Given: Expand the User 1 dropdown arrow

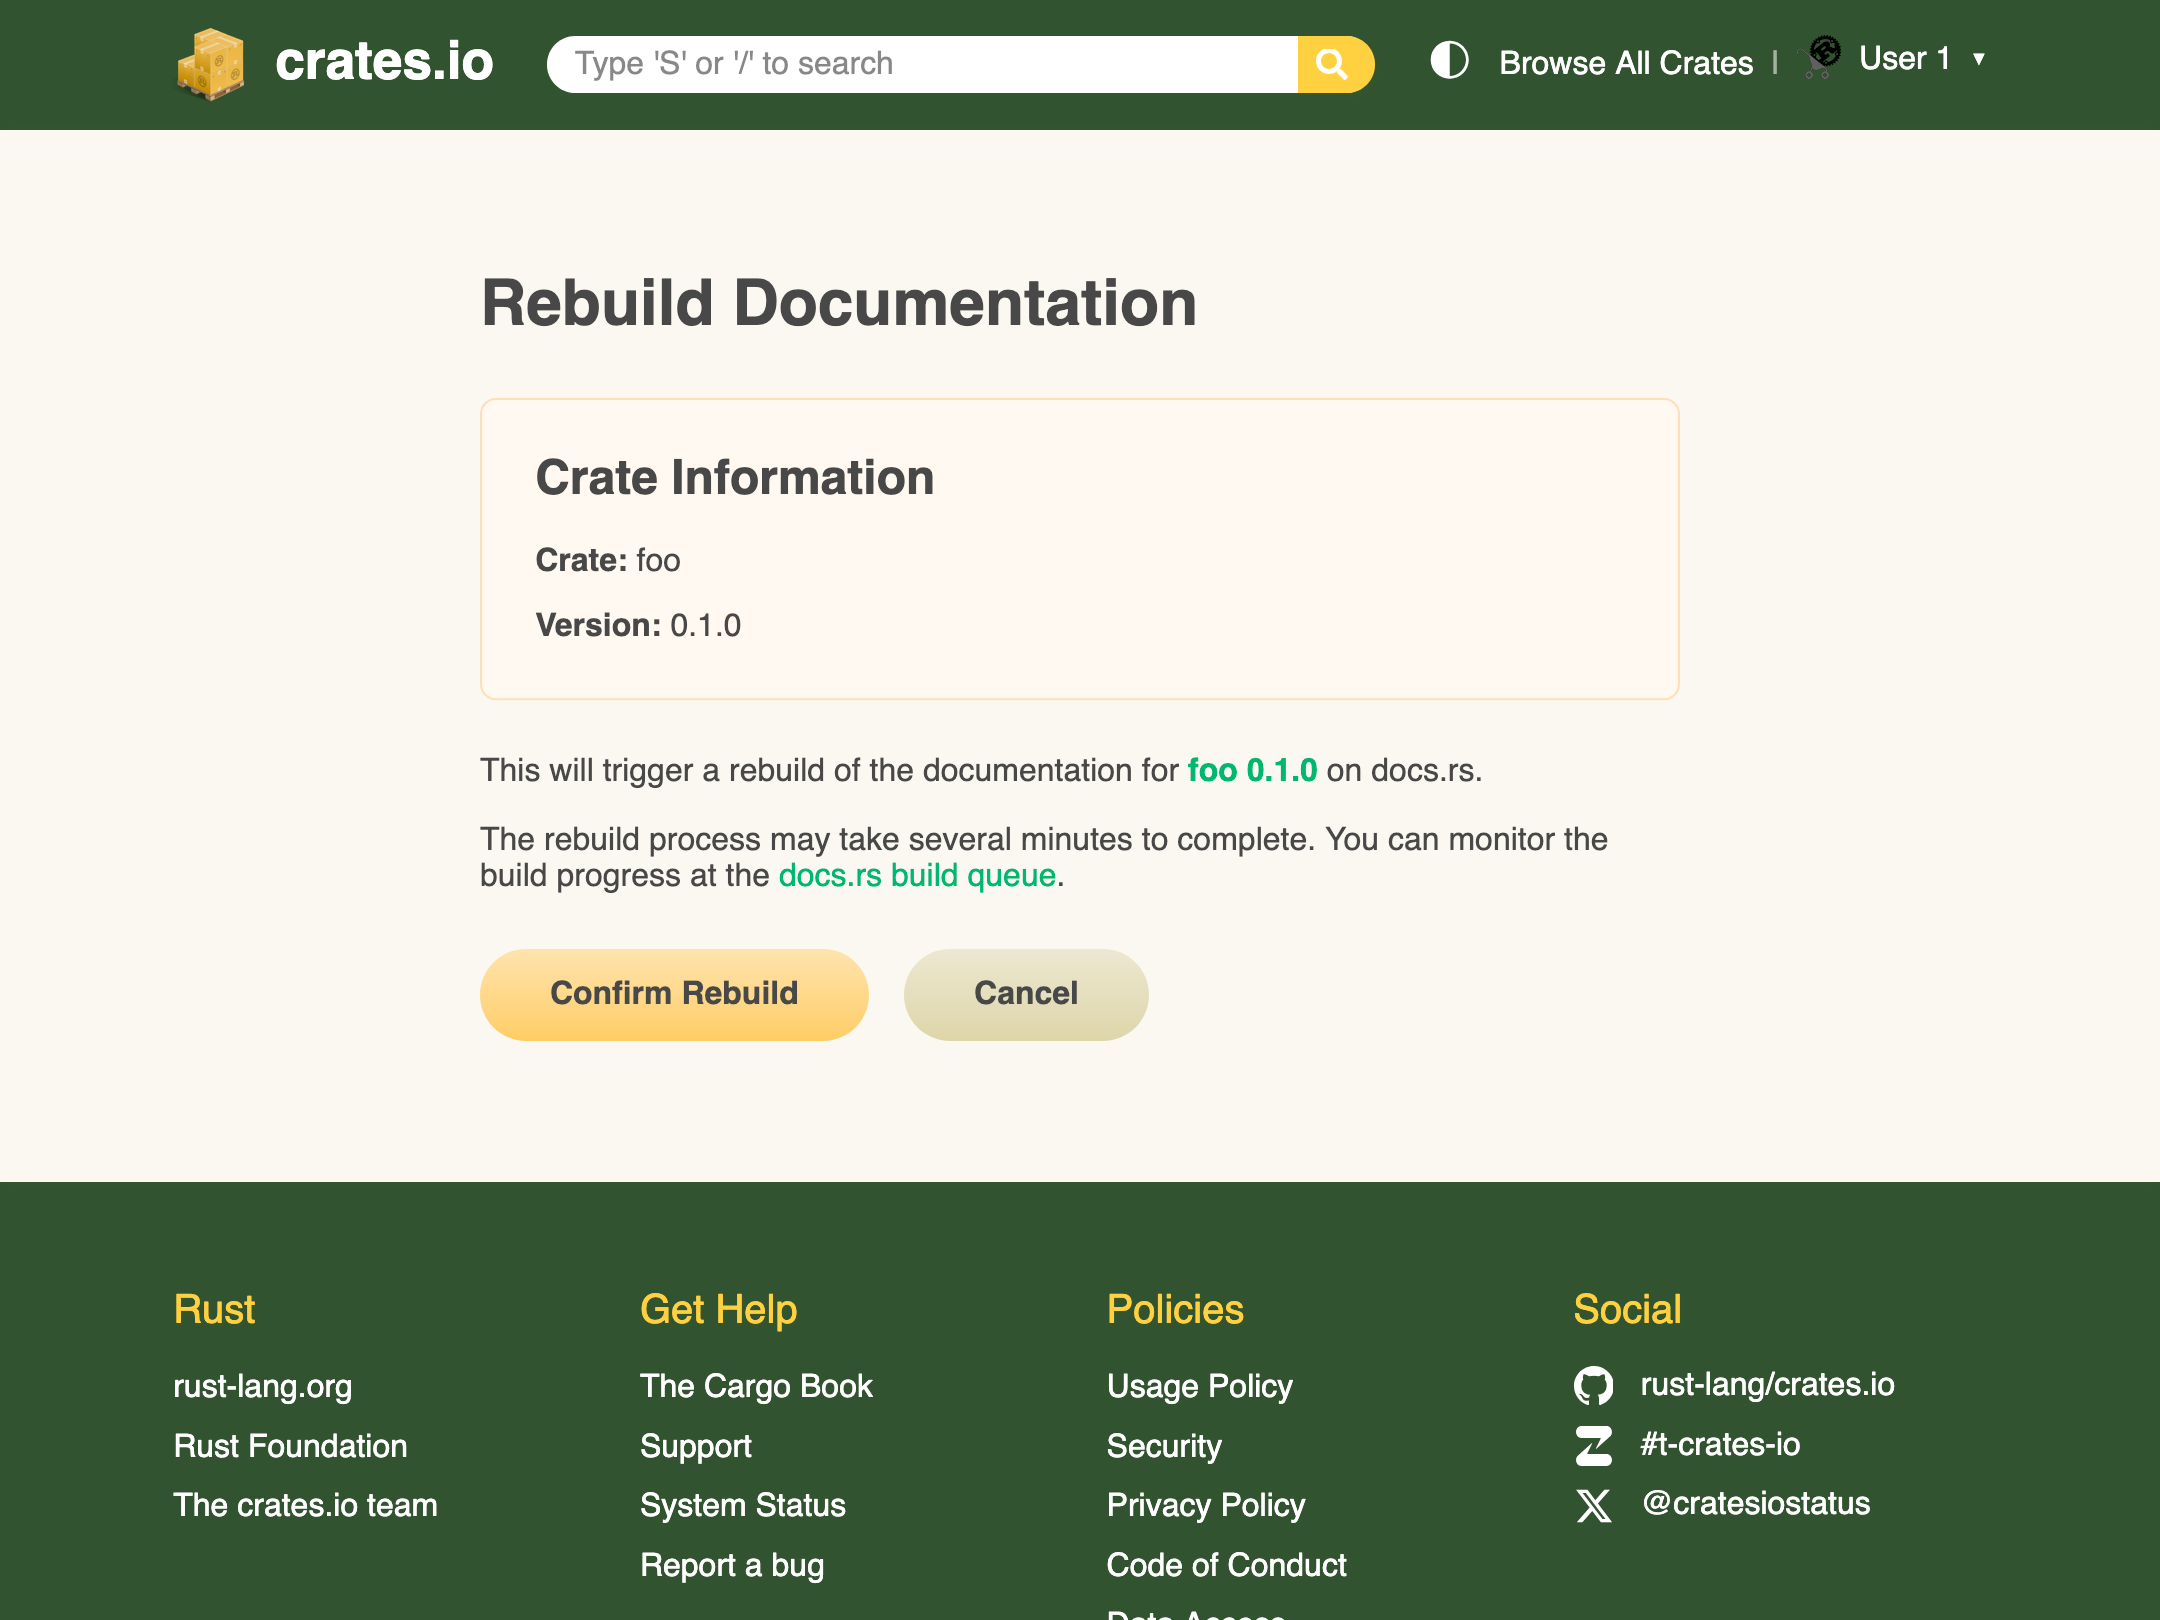Looking at the screenshot, I should (x=1978, y=59).
